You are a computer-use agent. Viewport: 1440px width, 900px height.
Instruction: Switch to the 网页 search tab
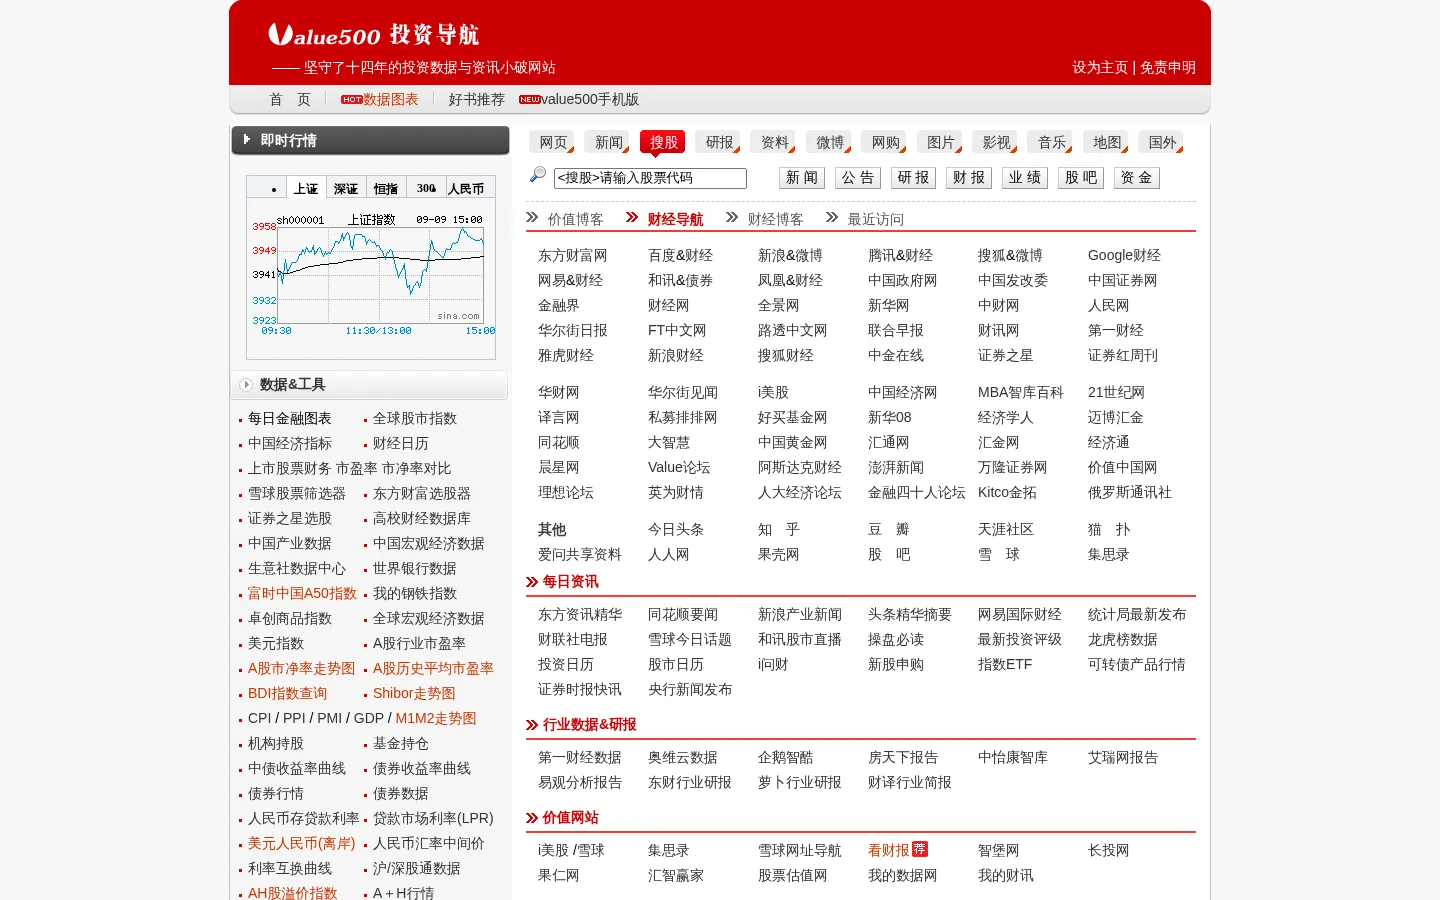[552, 142]
